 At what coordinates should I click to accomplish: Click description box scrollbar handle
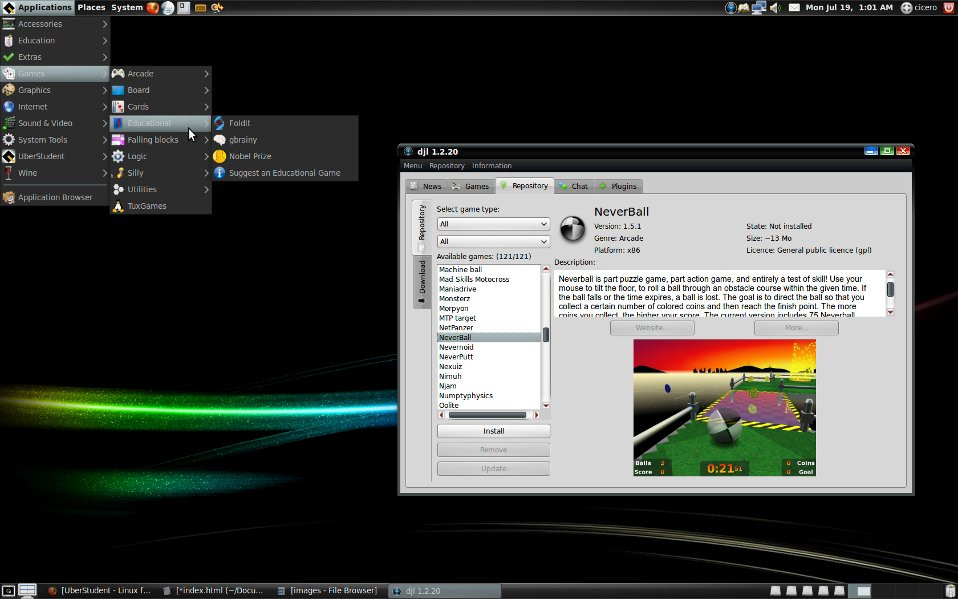[890, 290]
